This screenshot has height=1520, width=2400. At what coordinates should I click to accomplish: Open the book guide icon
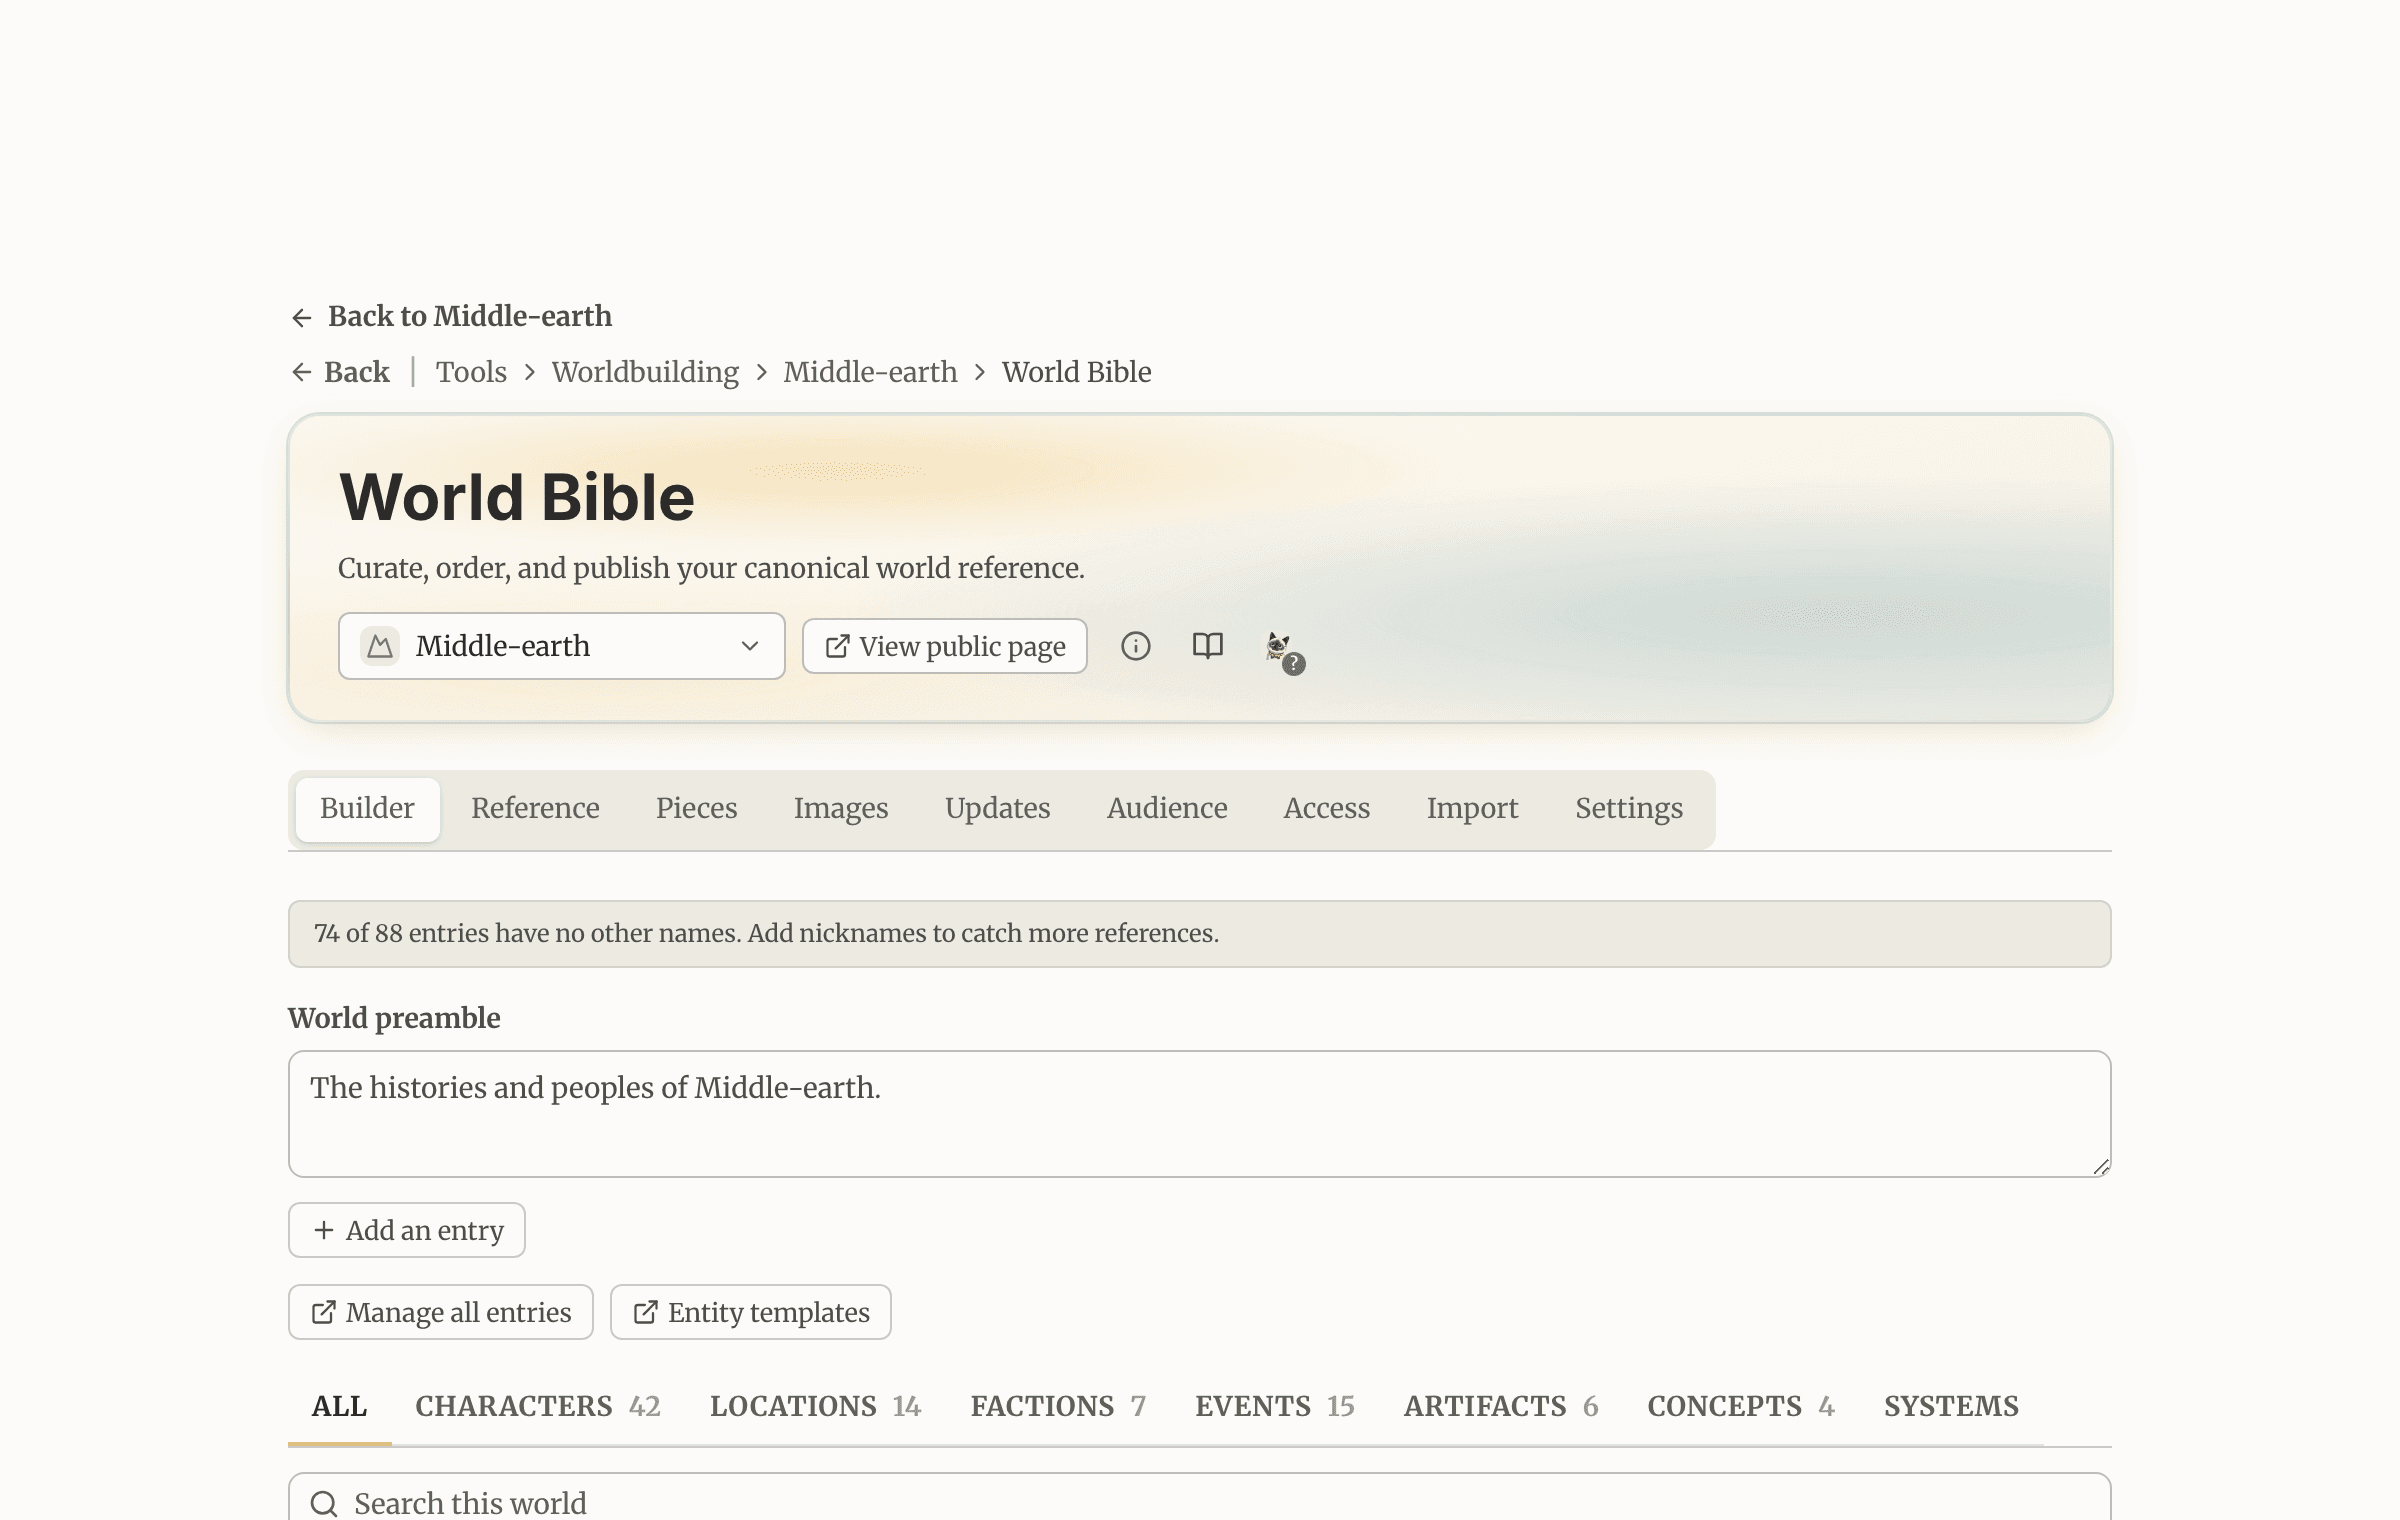1208,646
